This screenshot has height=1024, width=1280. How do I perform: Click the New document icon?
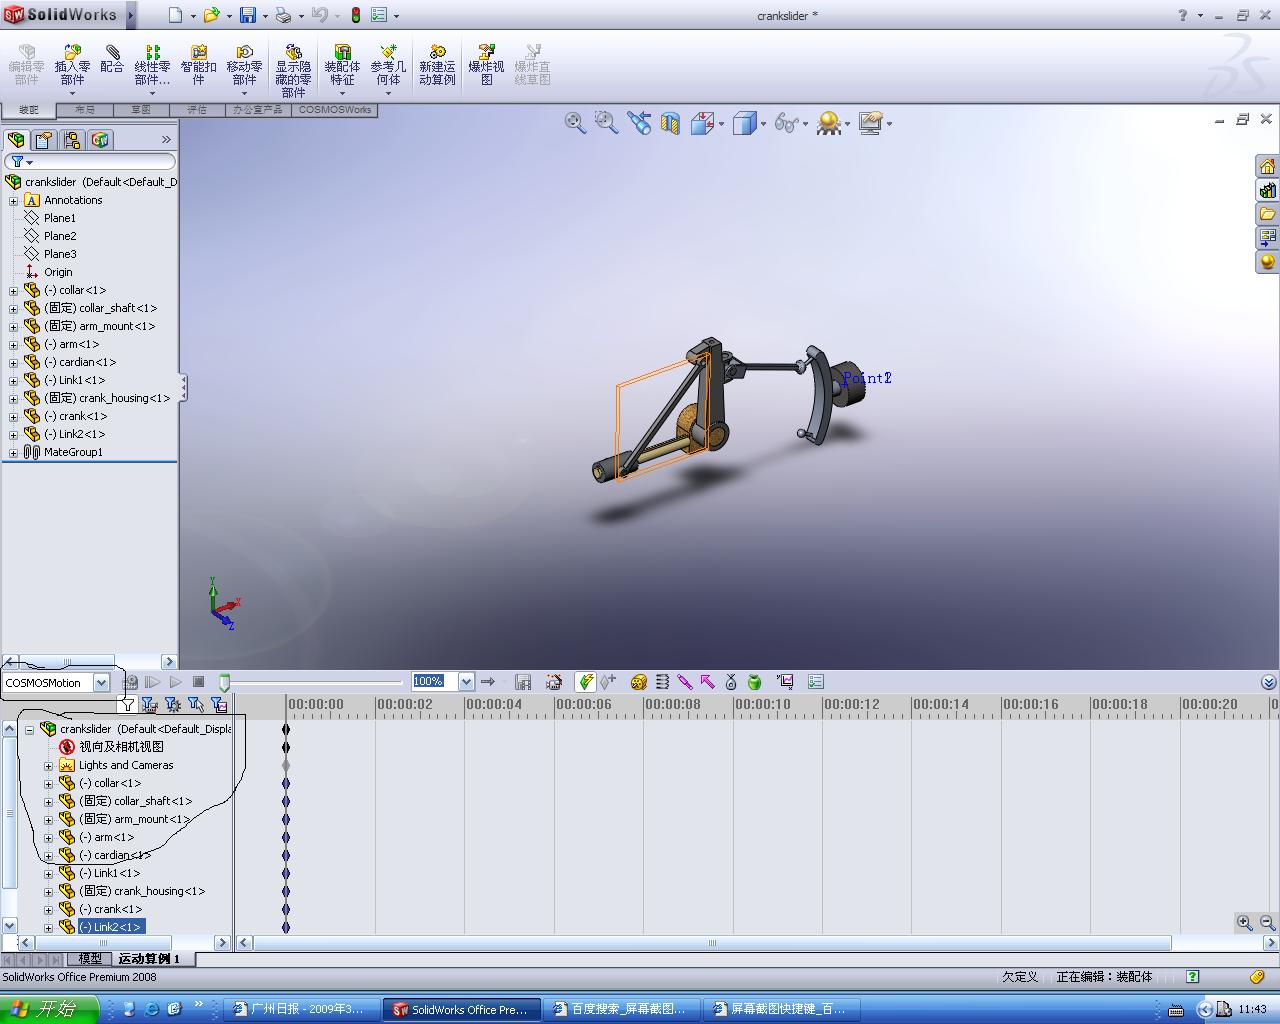tap(176, 15)
